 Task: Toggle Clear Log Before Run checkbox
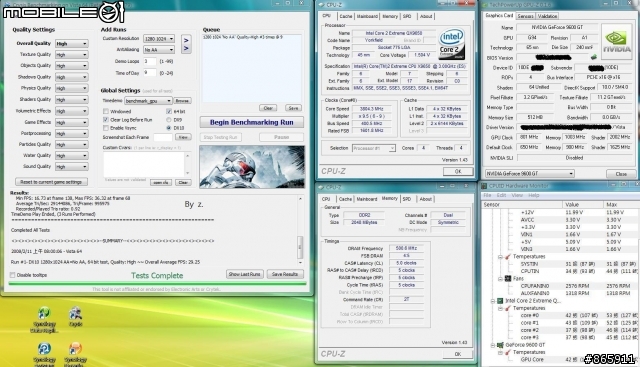tap(106, 120)
